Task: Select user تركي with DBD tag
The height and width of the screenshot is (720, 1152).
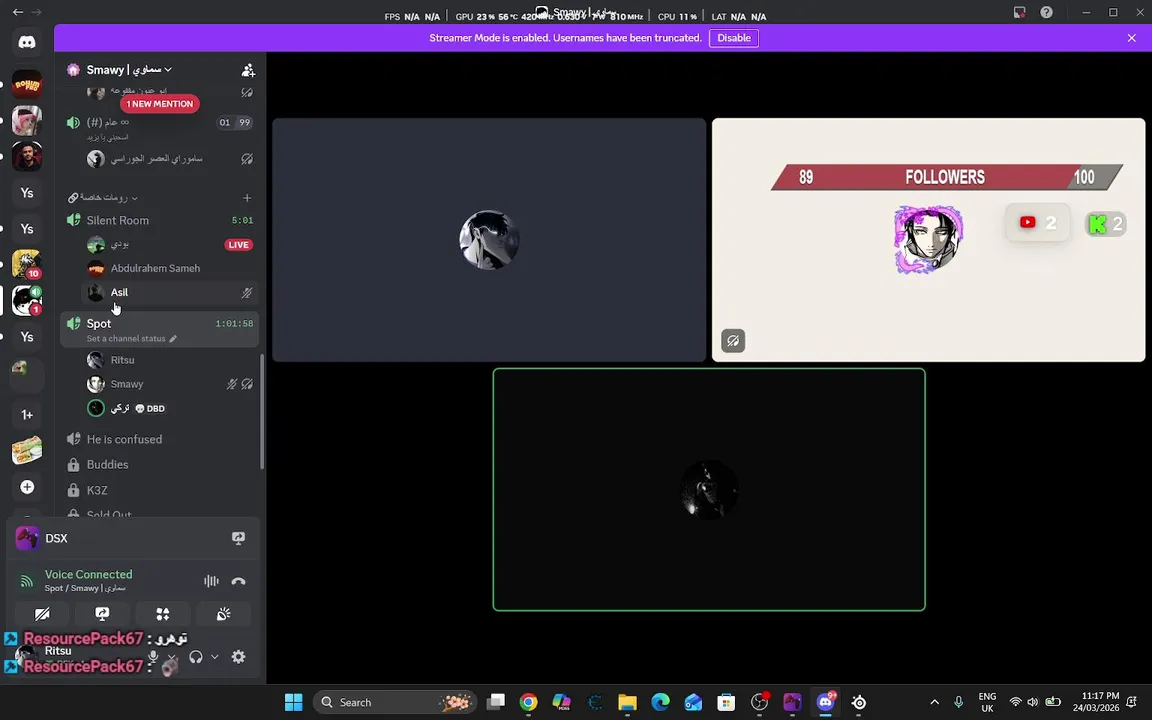Action: click(x=170, y=408)
